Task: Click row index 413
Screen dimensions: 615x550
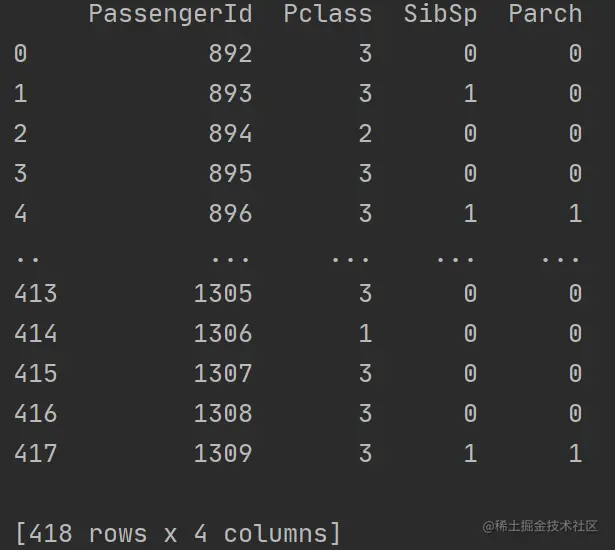Action: click(x=36, y=294)
